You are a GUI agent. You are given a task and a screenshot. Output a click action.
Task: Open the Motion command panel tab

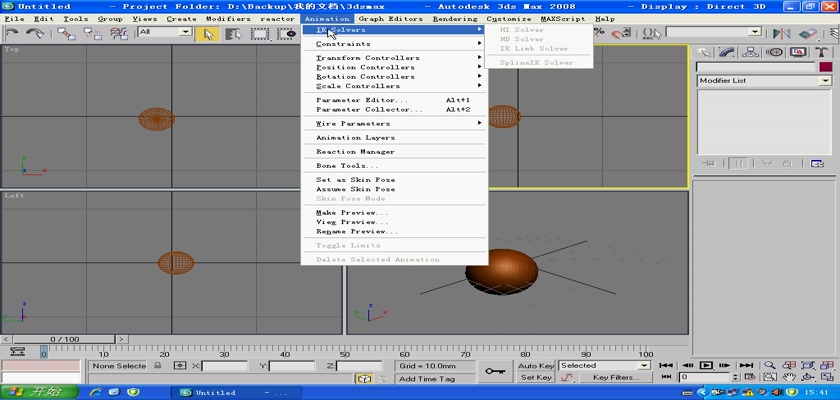[774, 52]
